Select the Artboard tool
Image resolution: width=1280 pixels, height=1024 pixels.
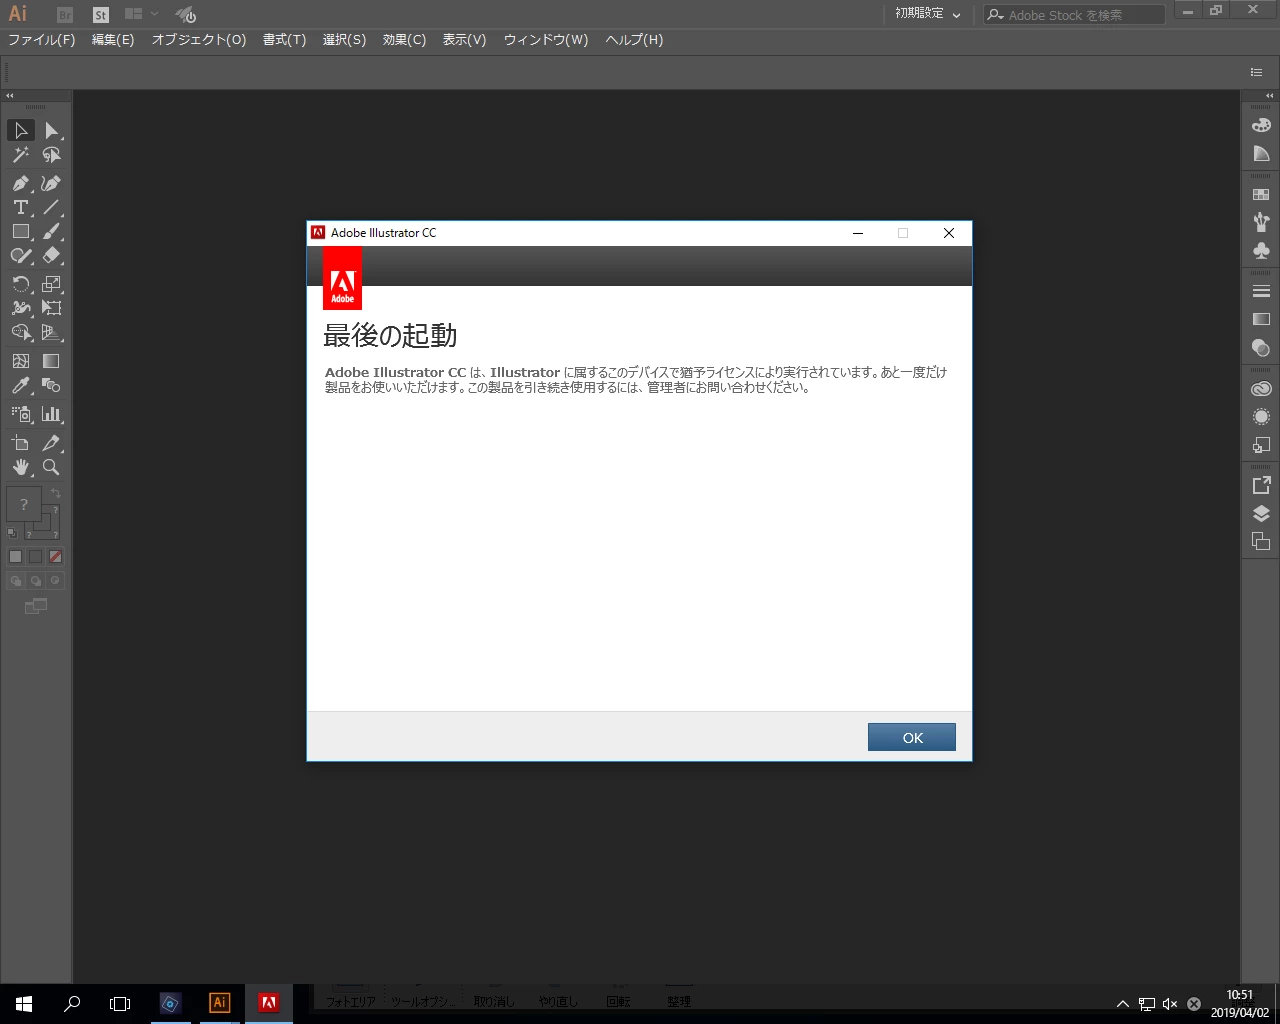pyautogui.click(x=21, y=443)
